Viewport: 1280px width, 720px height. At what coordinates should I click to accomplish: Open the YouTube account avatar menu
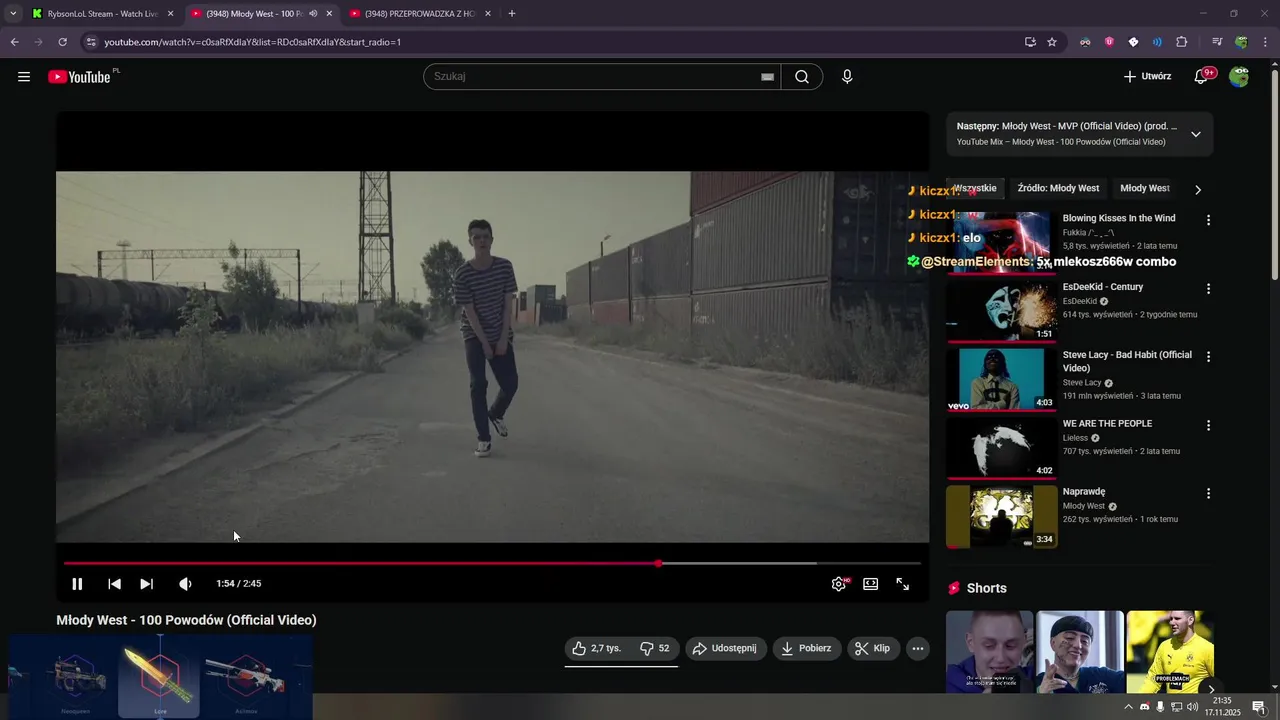pyautogui.click(x=1239, y=76)
